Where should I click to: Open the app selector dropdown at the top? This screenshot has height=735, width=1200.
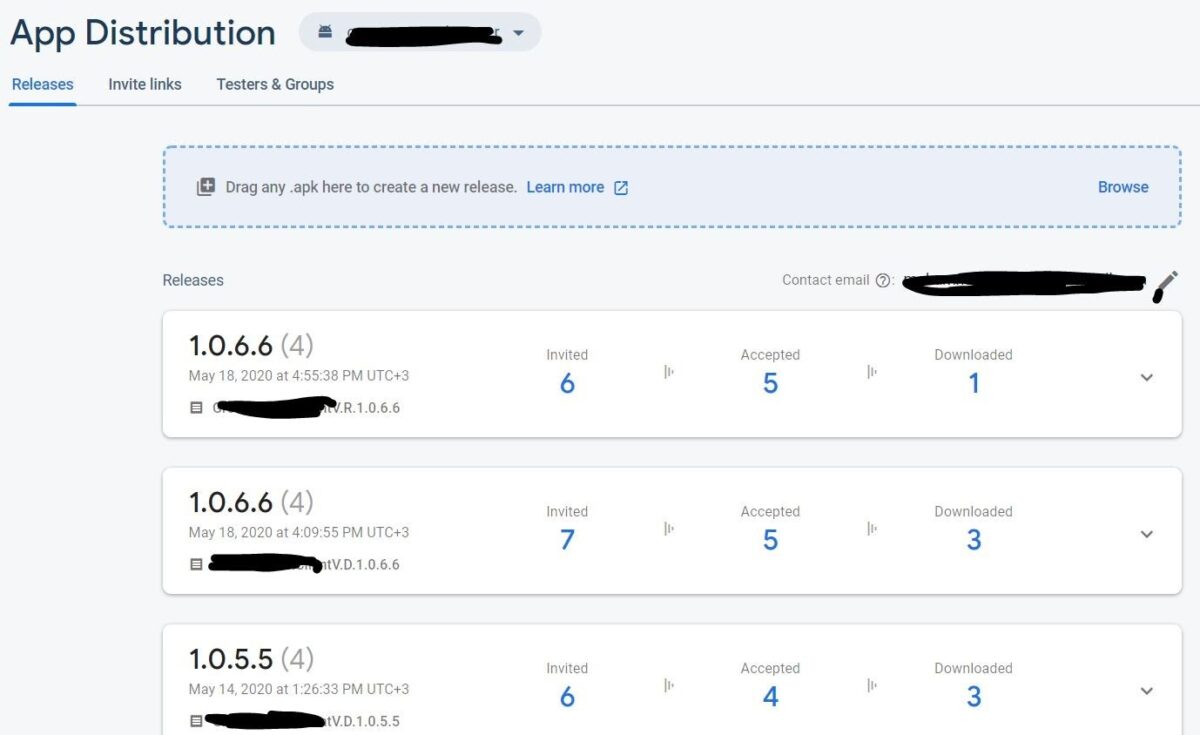[x=519, y=31]
